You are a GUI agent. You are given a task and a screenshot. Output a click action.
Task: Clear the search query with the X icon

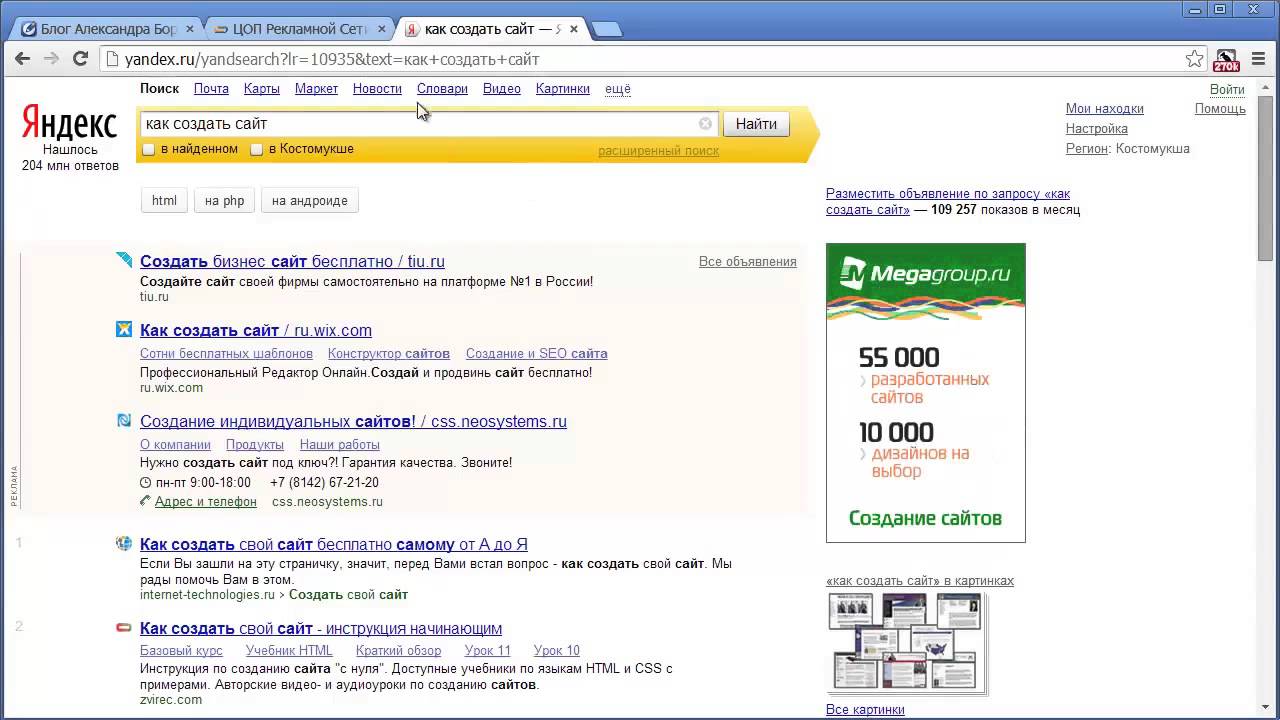point(705,124)
